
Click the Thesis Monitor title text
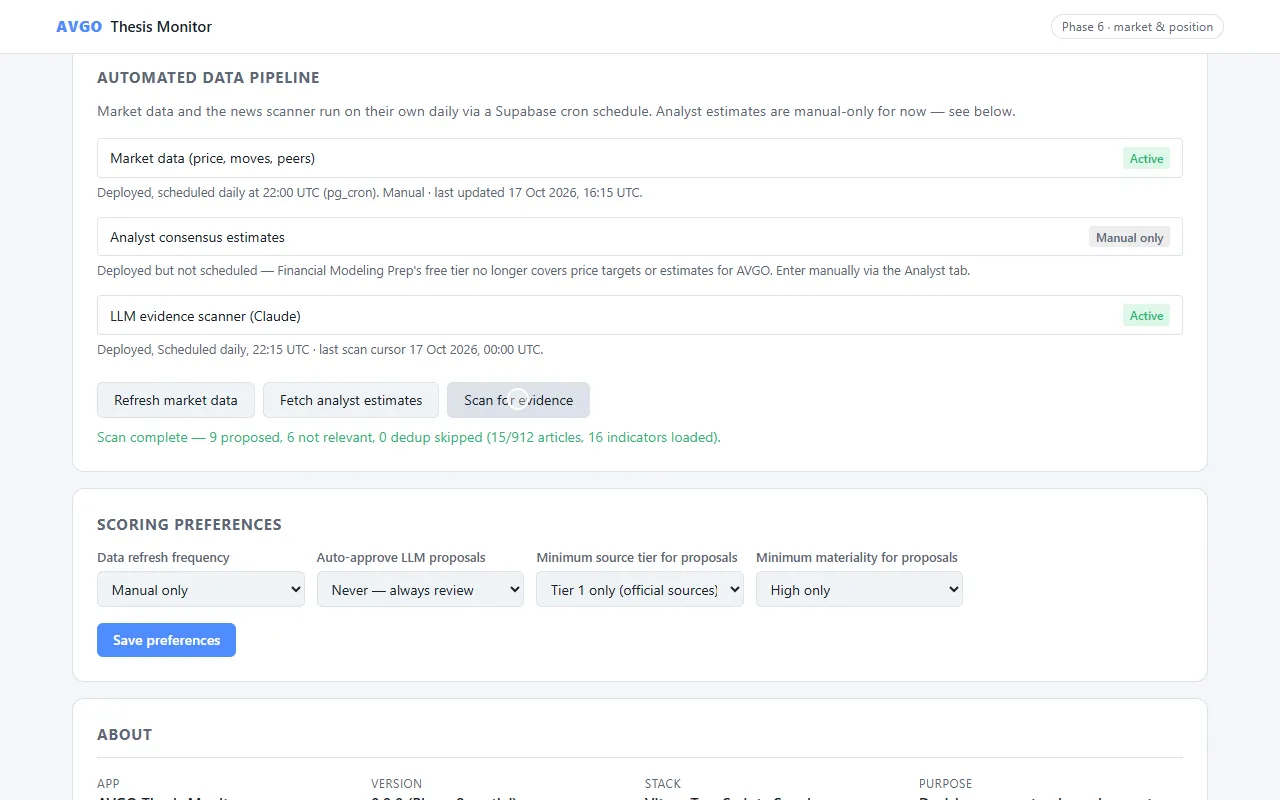161,27
